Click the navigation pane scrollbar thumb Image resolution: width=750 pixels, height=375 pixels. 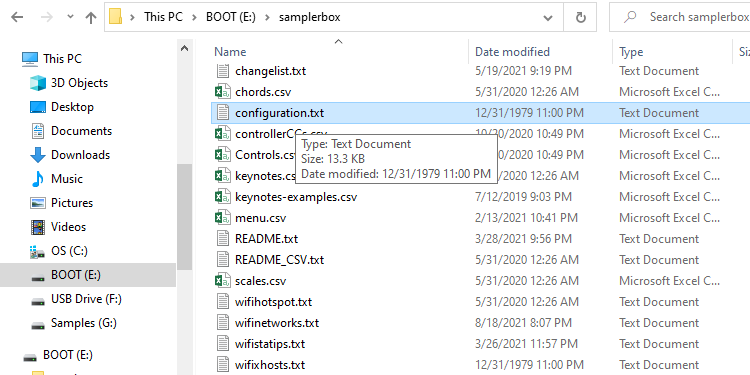click(184, 218)
